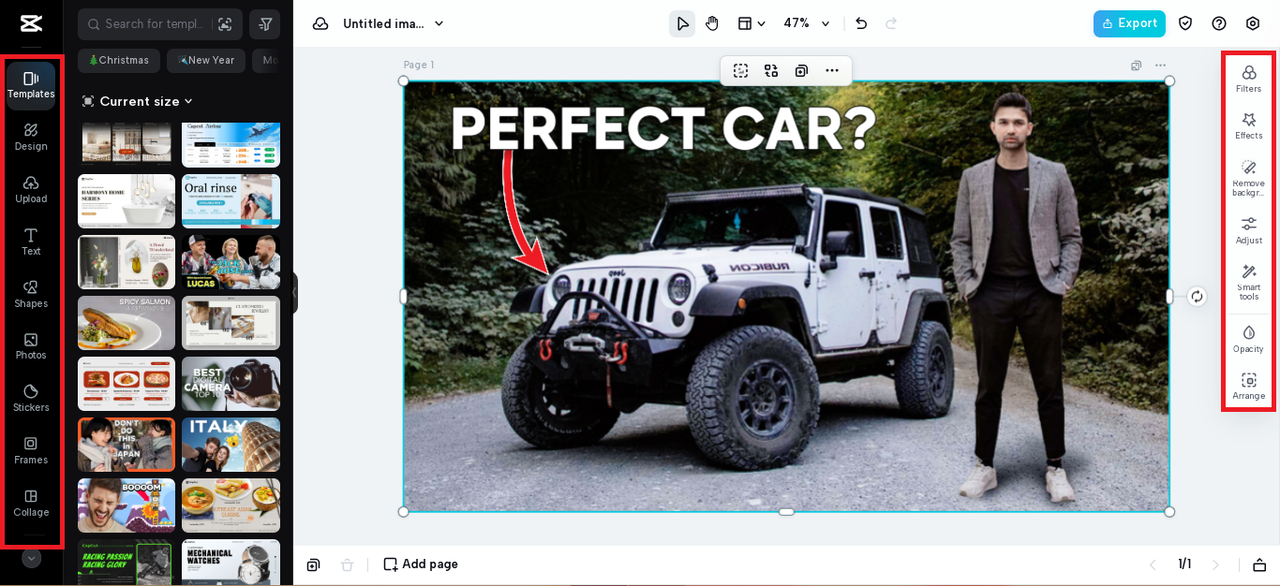Open the Text panel
The width and height of the screenshot is (1280, 586).
pos(31,241)
